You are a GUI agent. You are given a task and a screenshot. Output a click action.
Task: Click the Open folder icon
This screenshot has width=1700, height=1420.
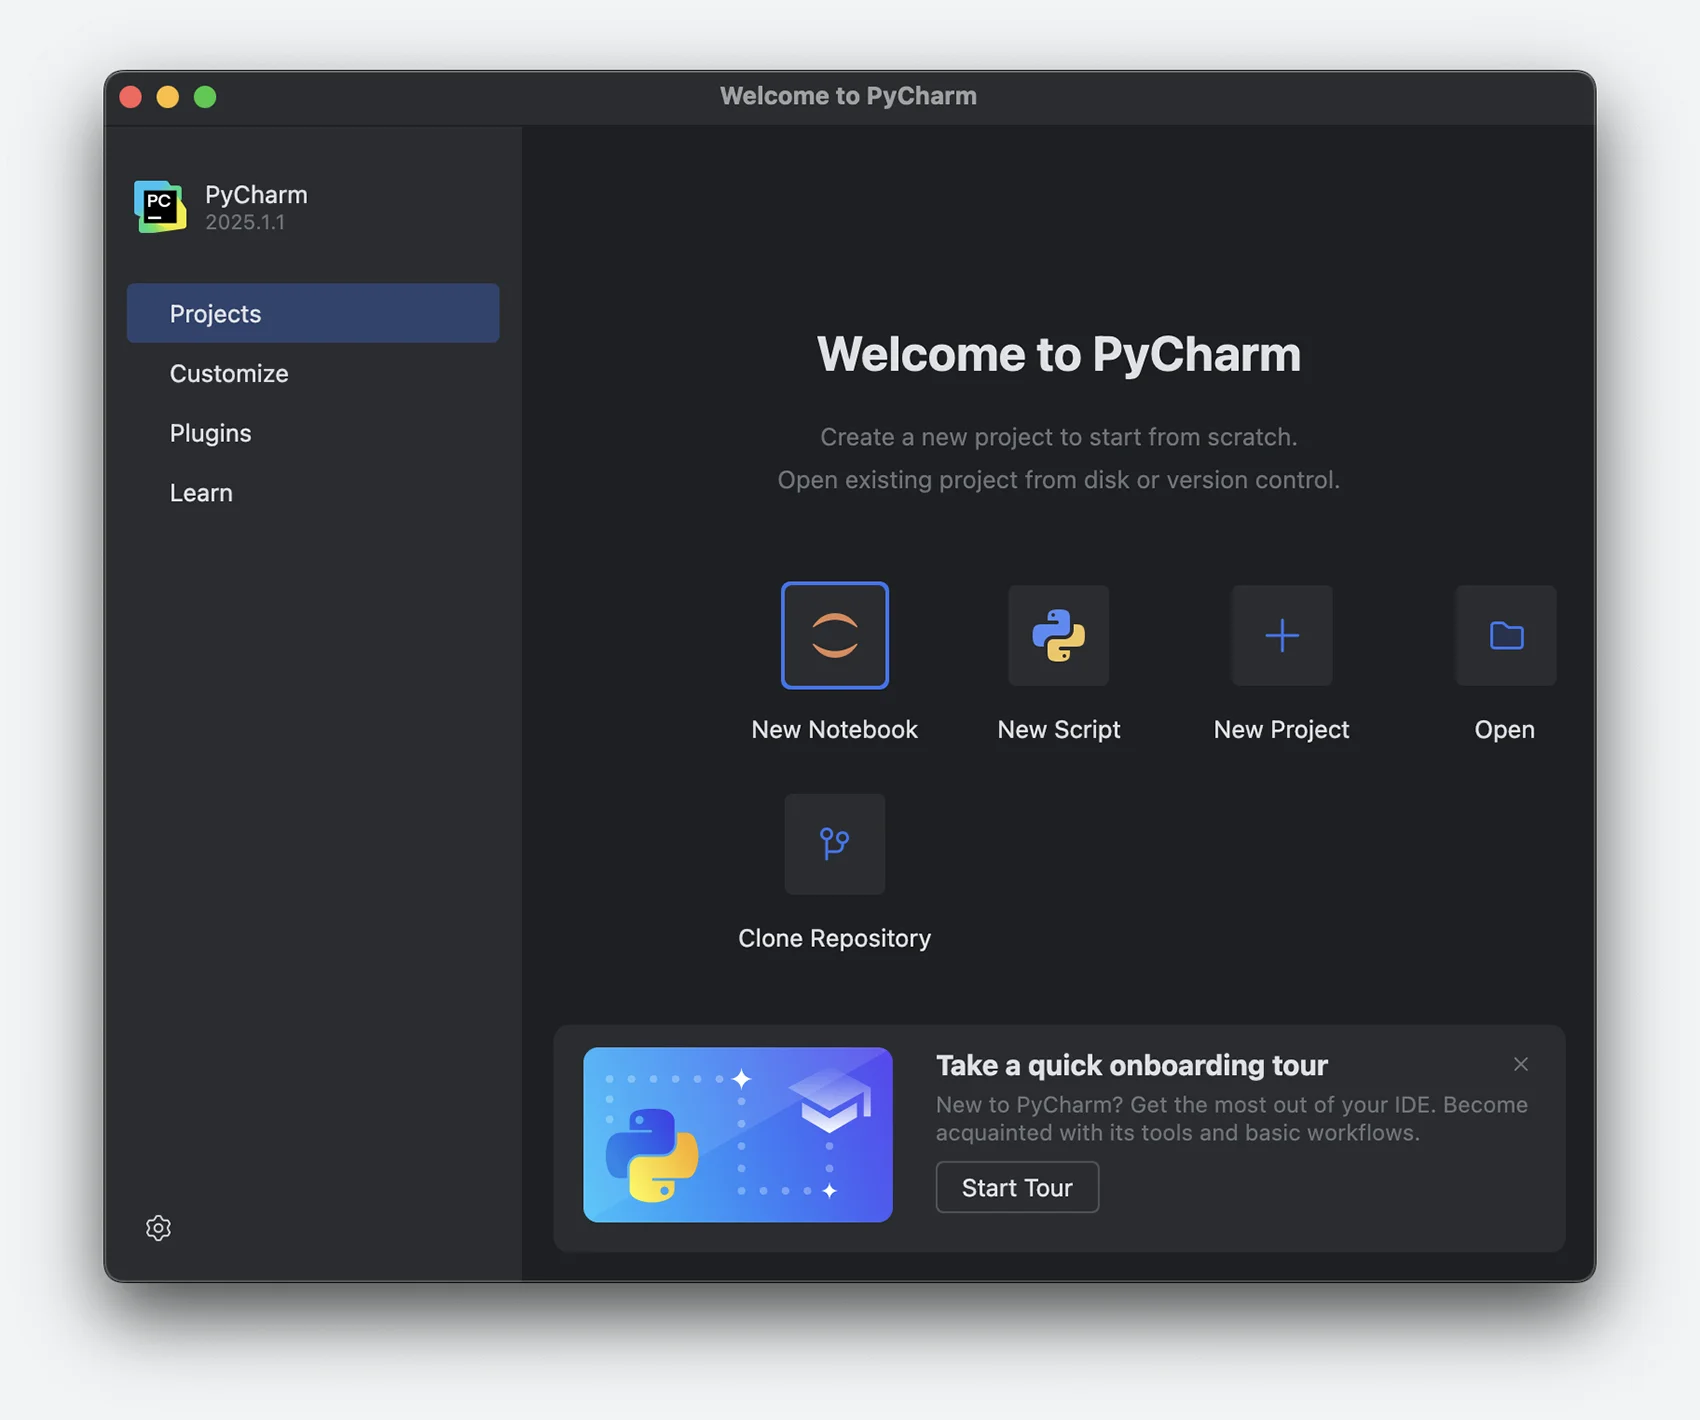point(1505,635)
